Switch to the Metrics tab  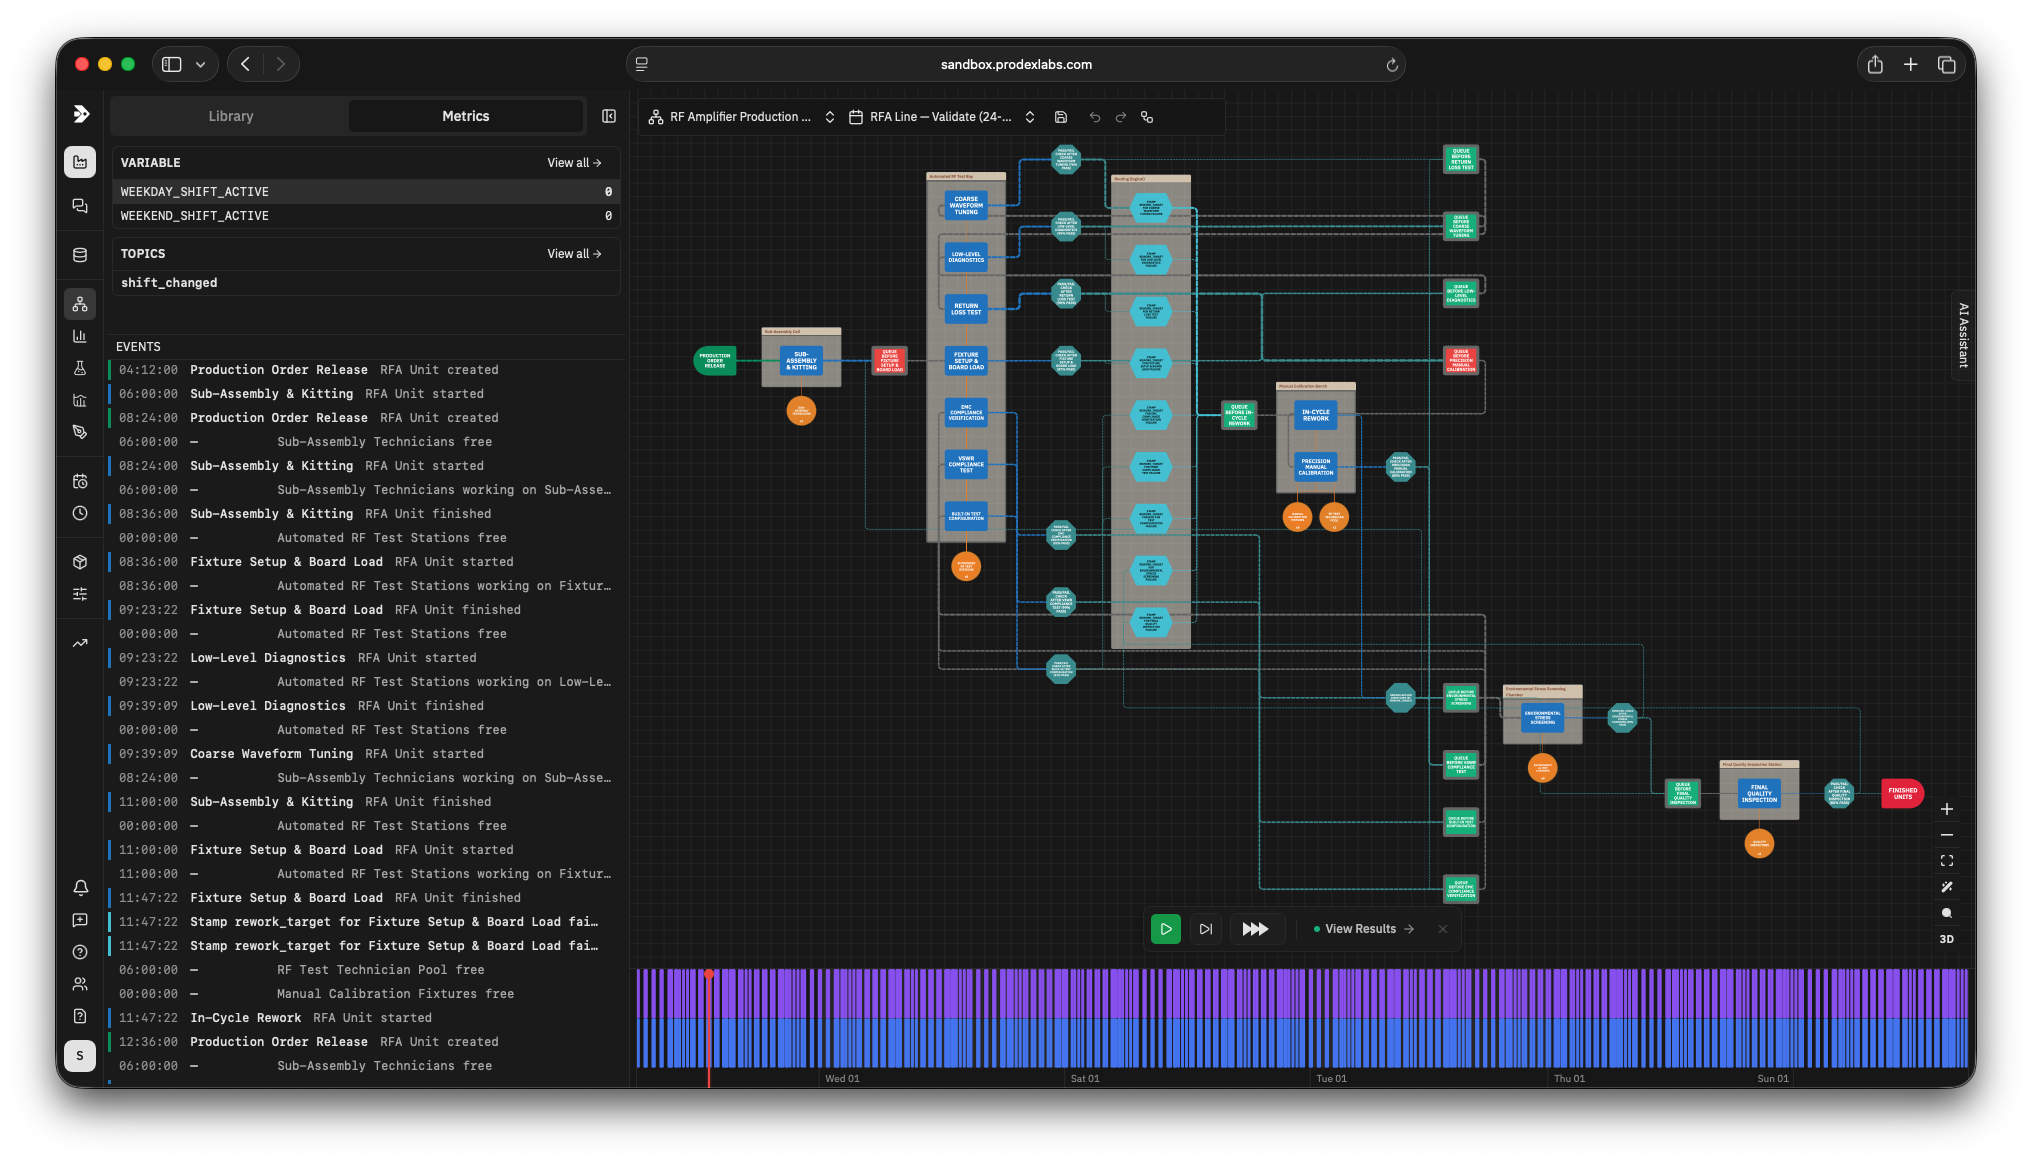[466, 116]
